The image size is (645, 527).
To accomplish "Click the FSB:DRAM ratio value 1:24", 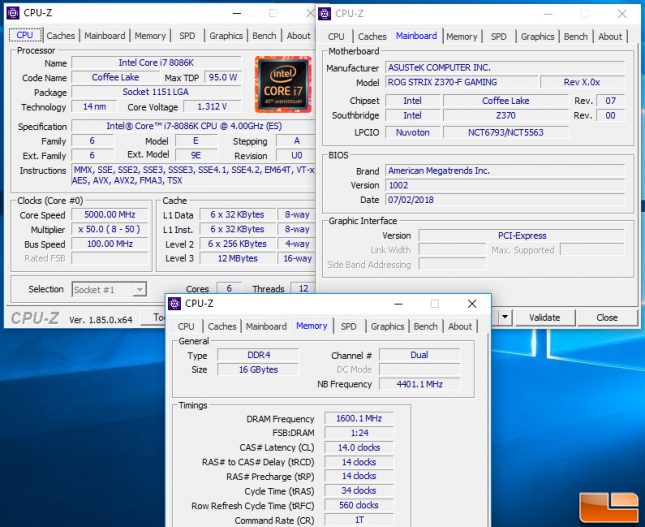I will (x=359, y=433).
